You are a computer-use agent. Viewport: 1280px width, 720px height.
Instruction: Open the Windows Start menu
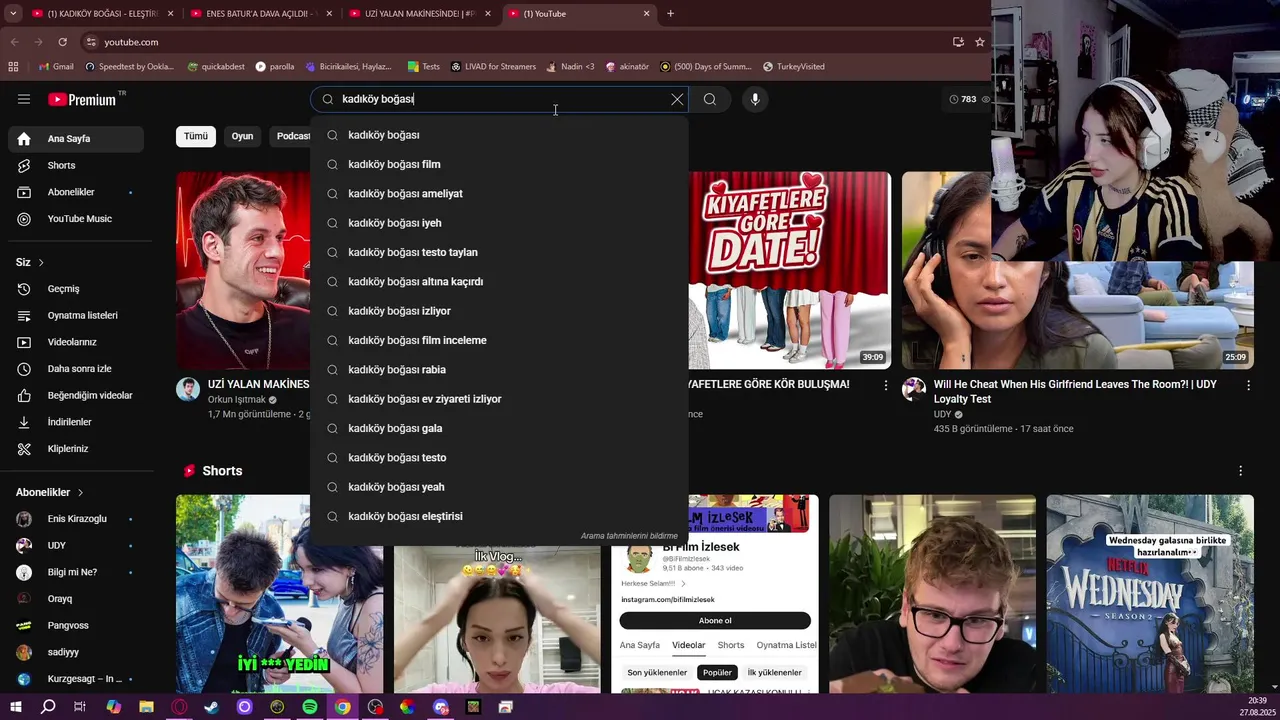point(15,707)
